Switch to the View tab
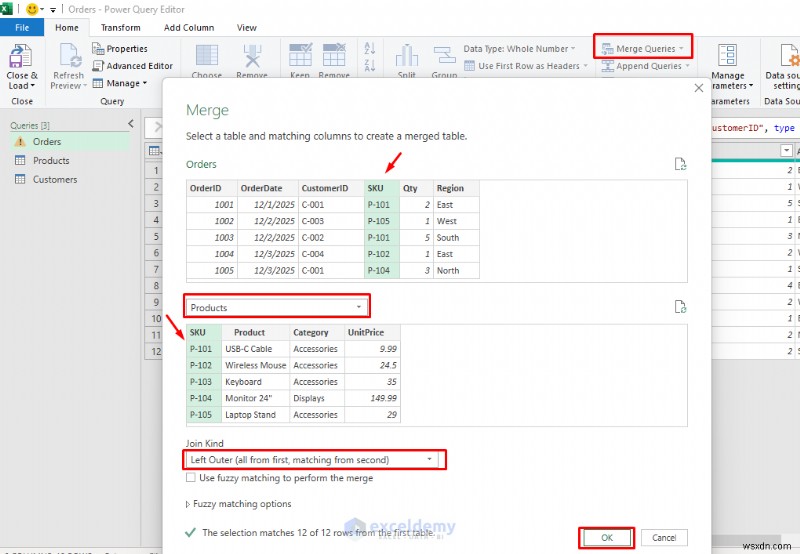The image size is (800, 554). (246, 28)
